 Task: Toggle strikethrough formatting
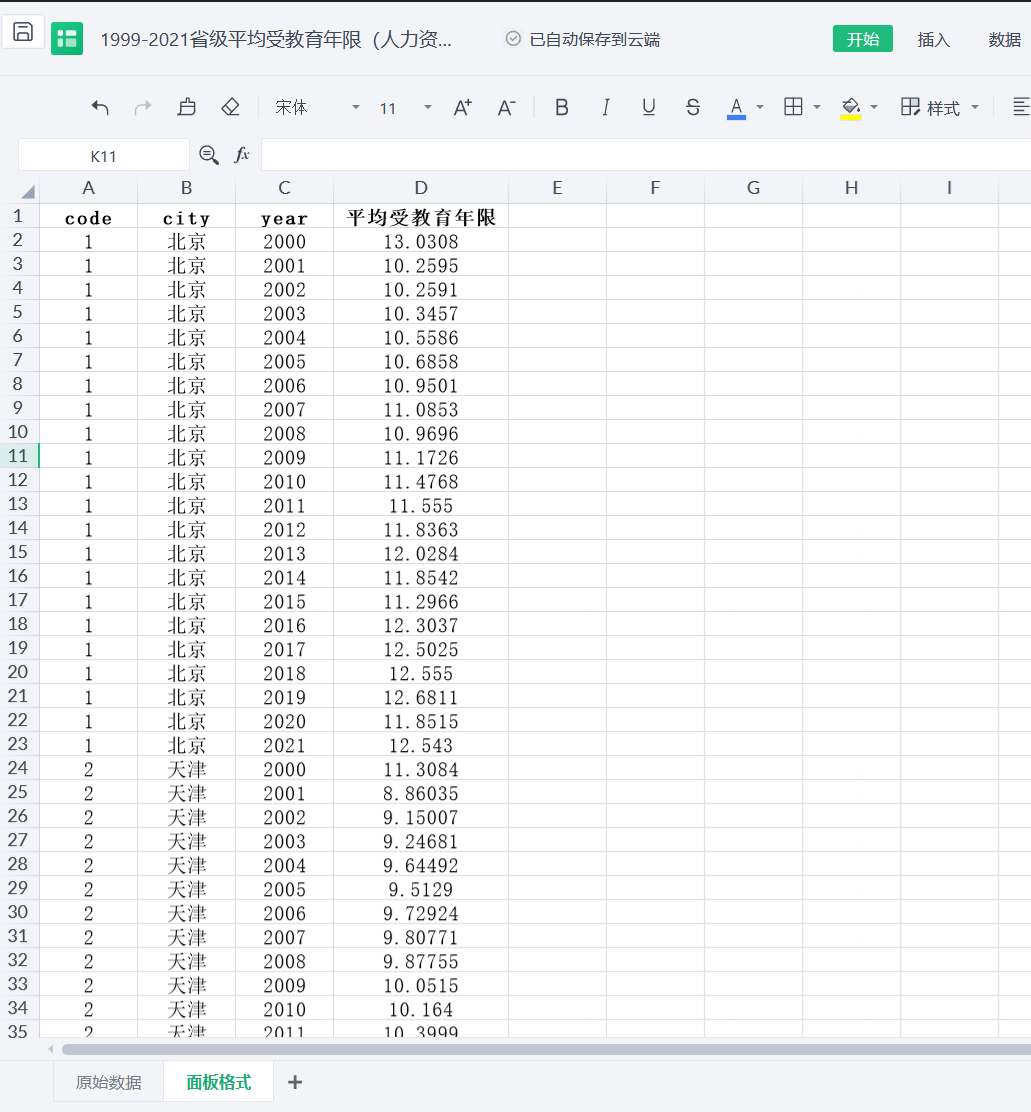[693, 107]
